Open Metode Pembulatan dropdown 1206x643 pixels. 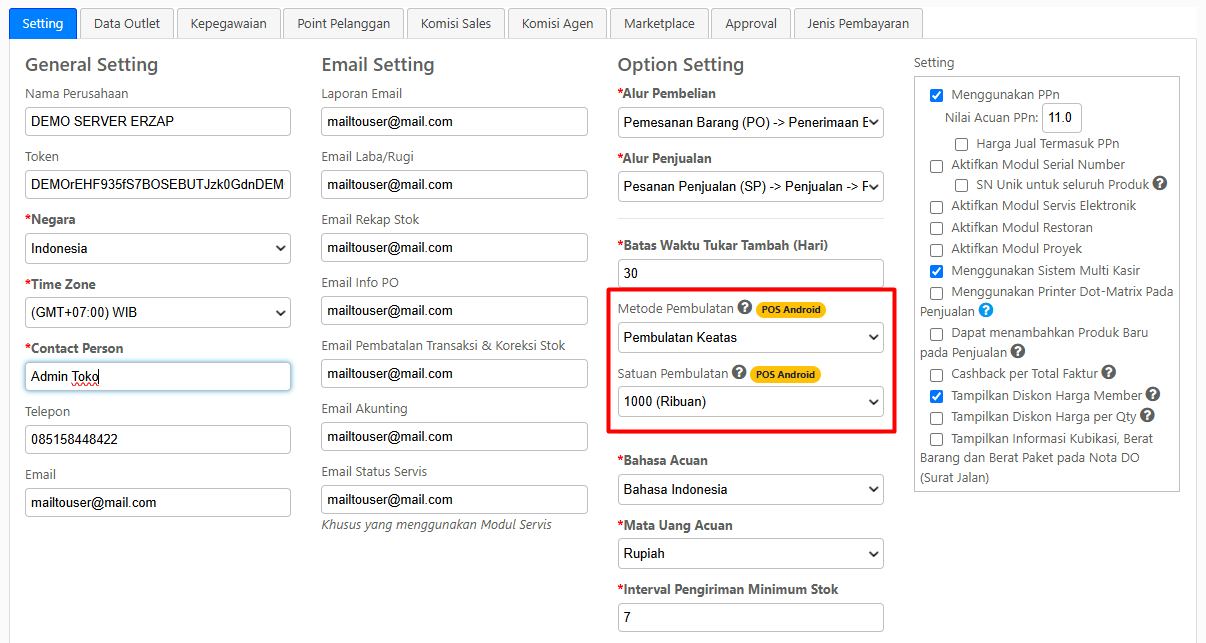pos(750,338)
